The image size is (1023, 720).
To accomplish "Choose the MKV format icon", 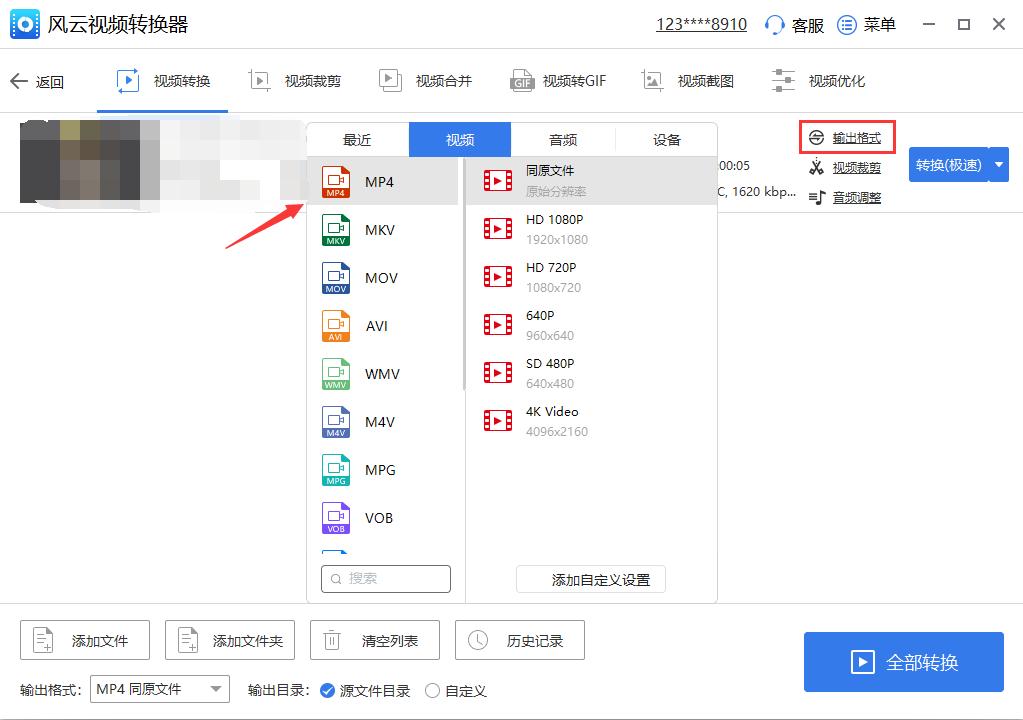I will point(336,230).
